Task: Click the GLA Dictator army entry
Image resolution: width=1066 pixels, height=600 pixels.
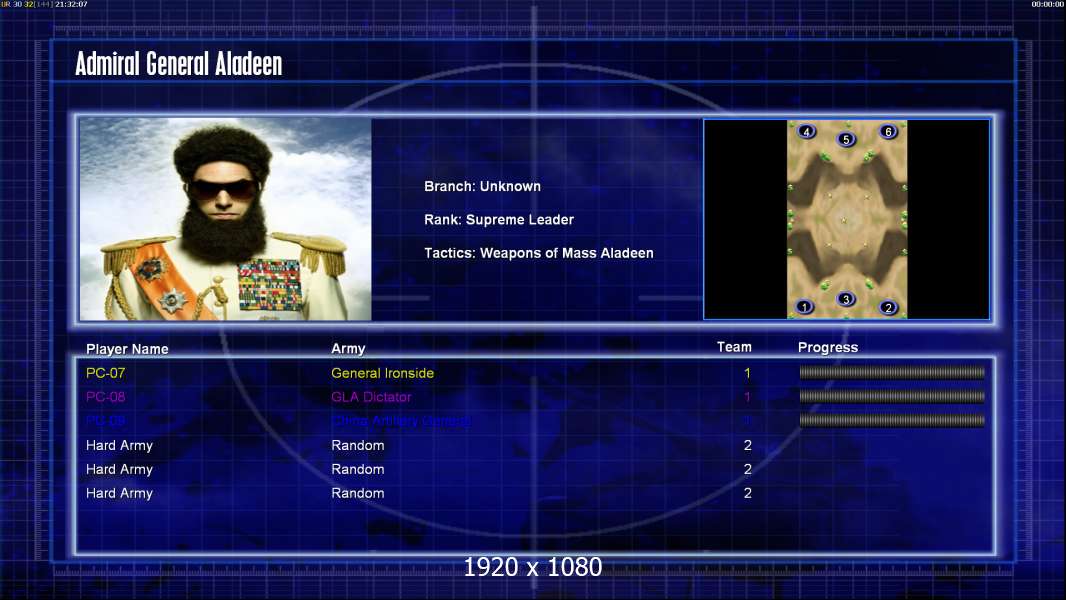Action: [x=371, y=397]
